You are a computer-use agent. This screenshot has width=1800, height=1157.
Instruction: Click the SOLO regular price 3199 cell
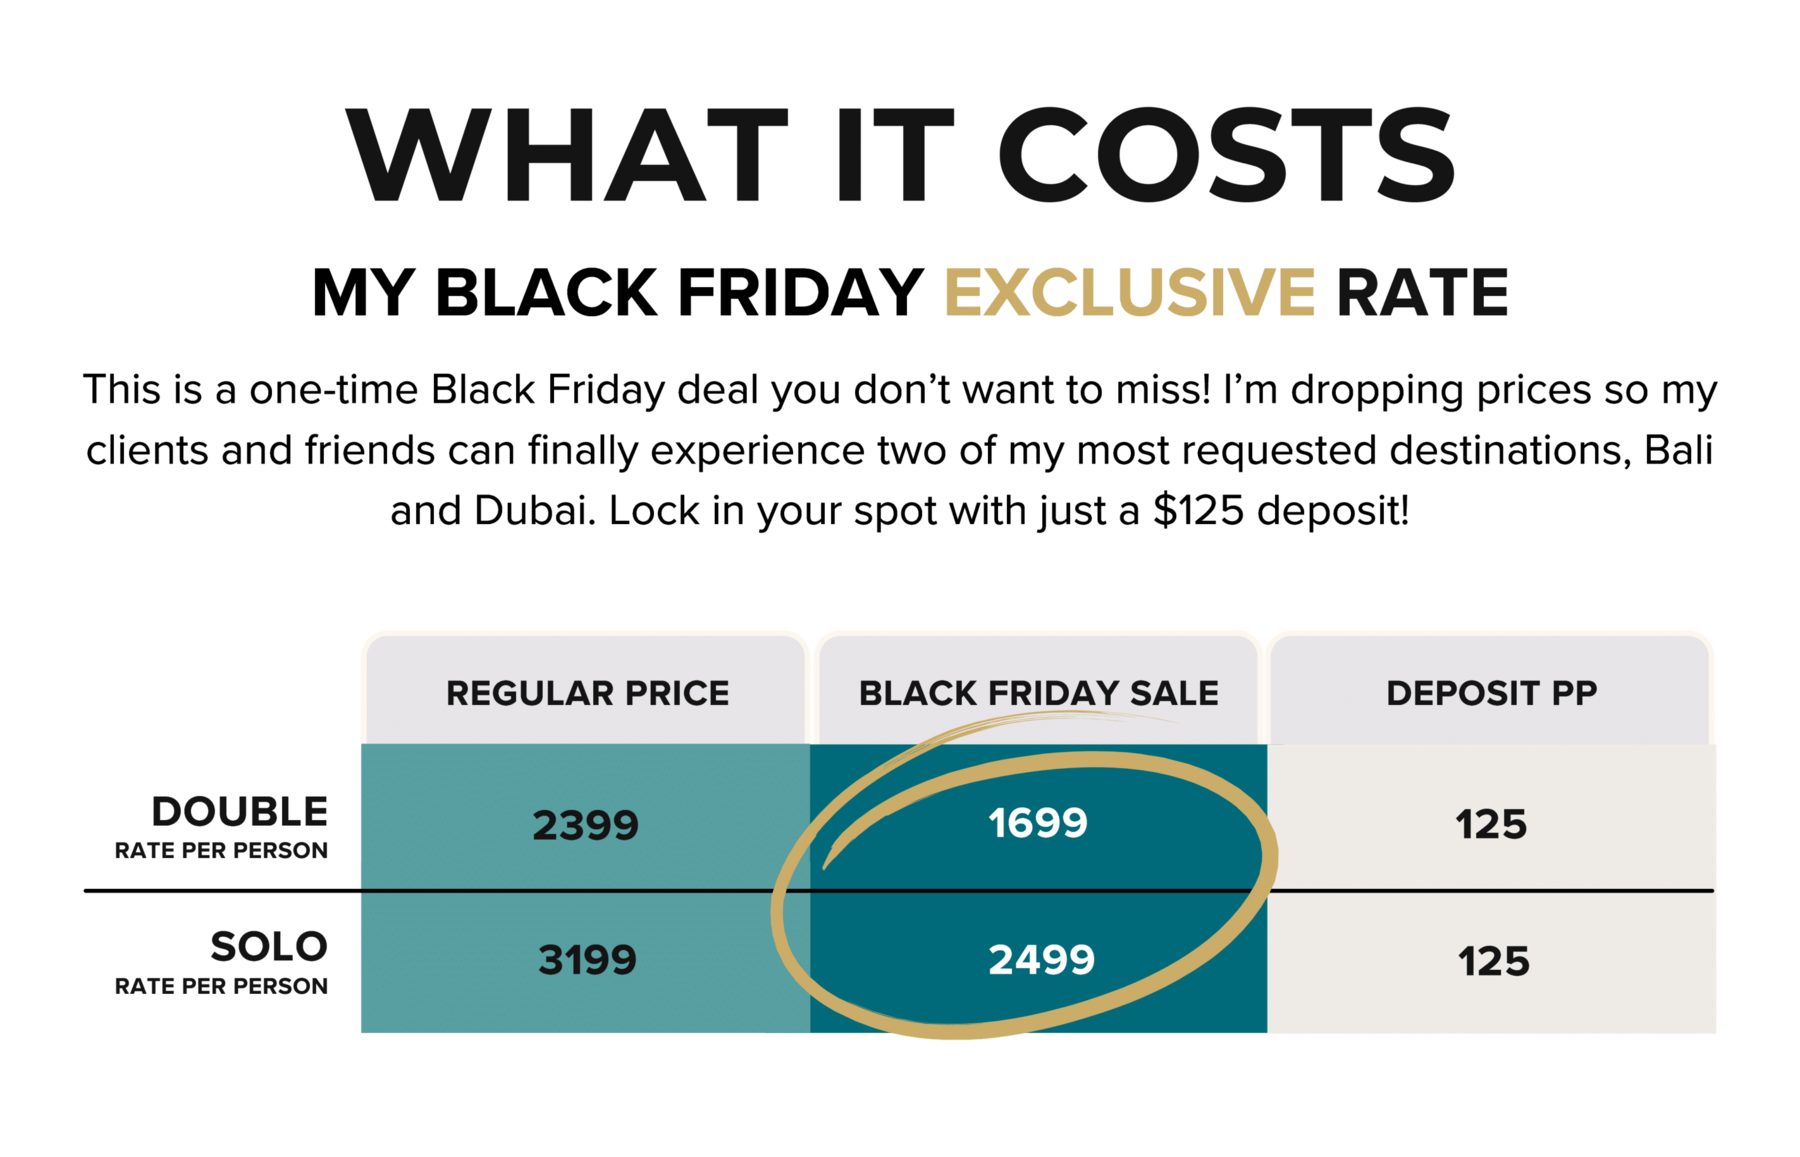pos(587,960)
